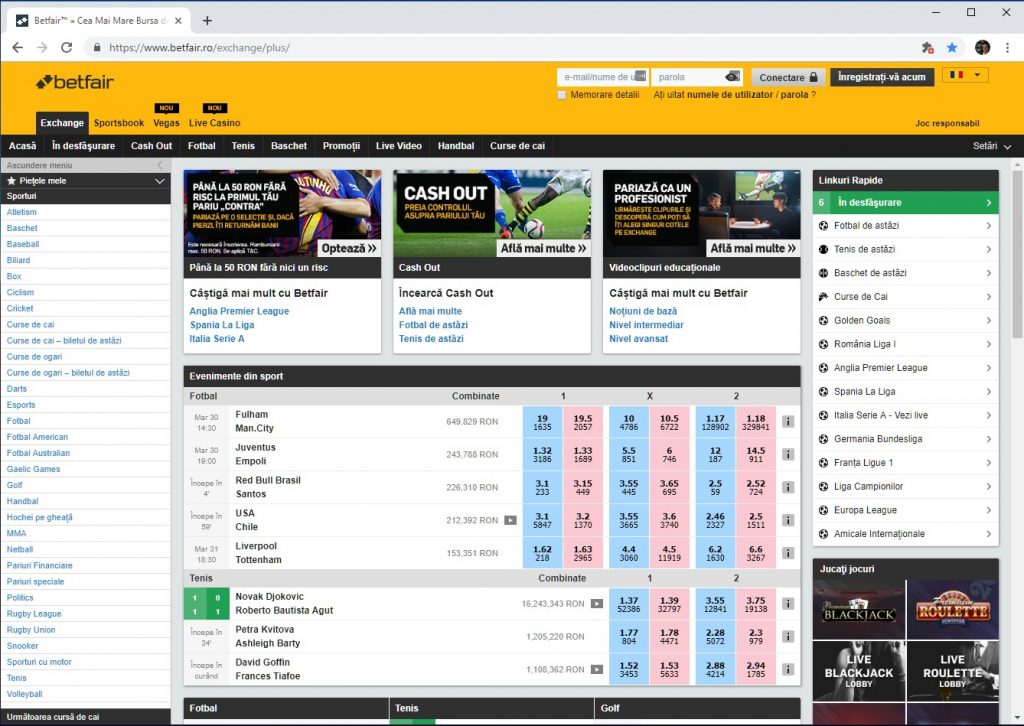Open the Nivel avansat link

pos(639,339)
